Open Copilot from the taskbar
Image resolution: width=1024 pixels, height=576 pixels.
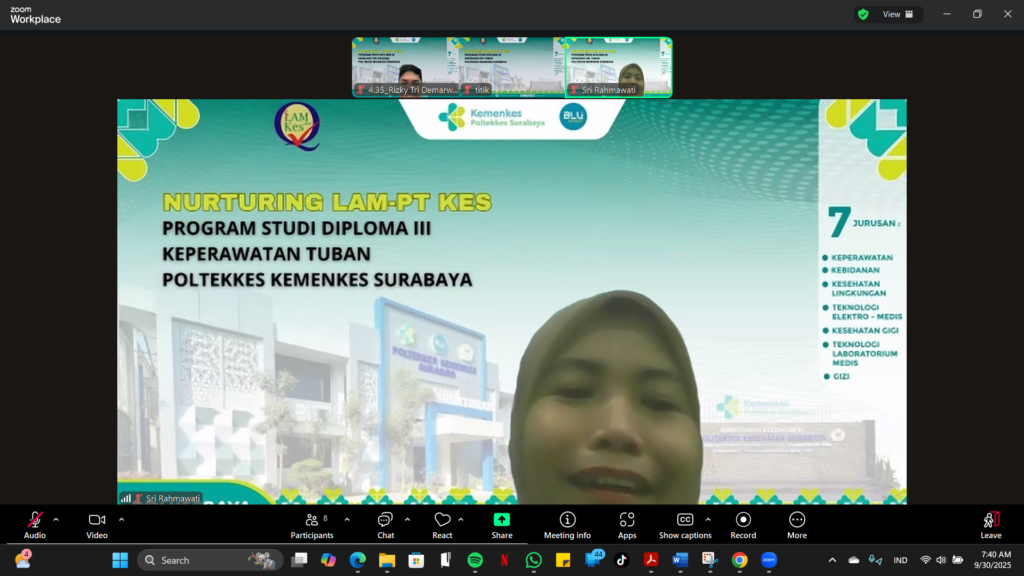pos(328,560)
